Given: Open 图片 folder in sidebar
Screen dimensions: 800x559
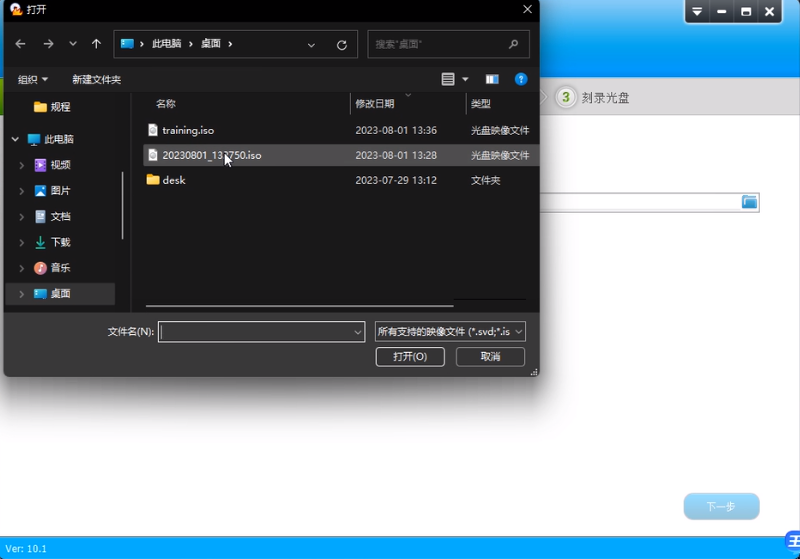Looking at the screenshot, I should pos(53,191).
